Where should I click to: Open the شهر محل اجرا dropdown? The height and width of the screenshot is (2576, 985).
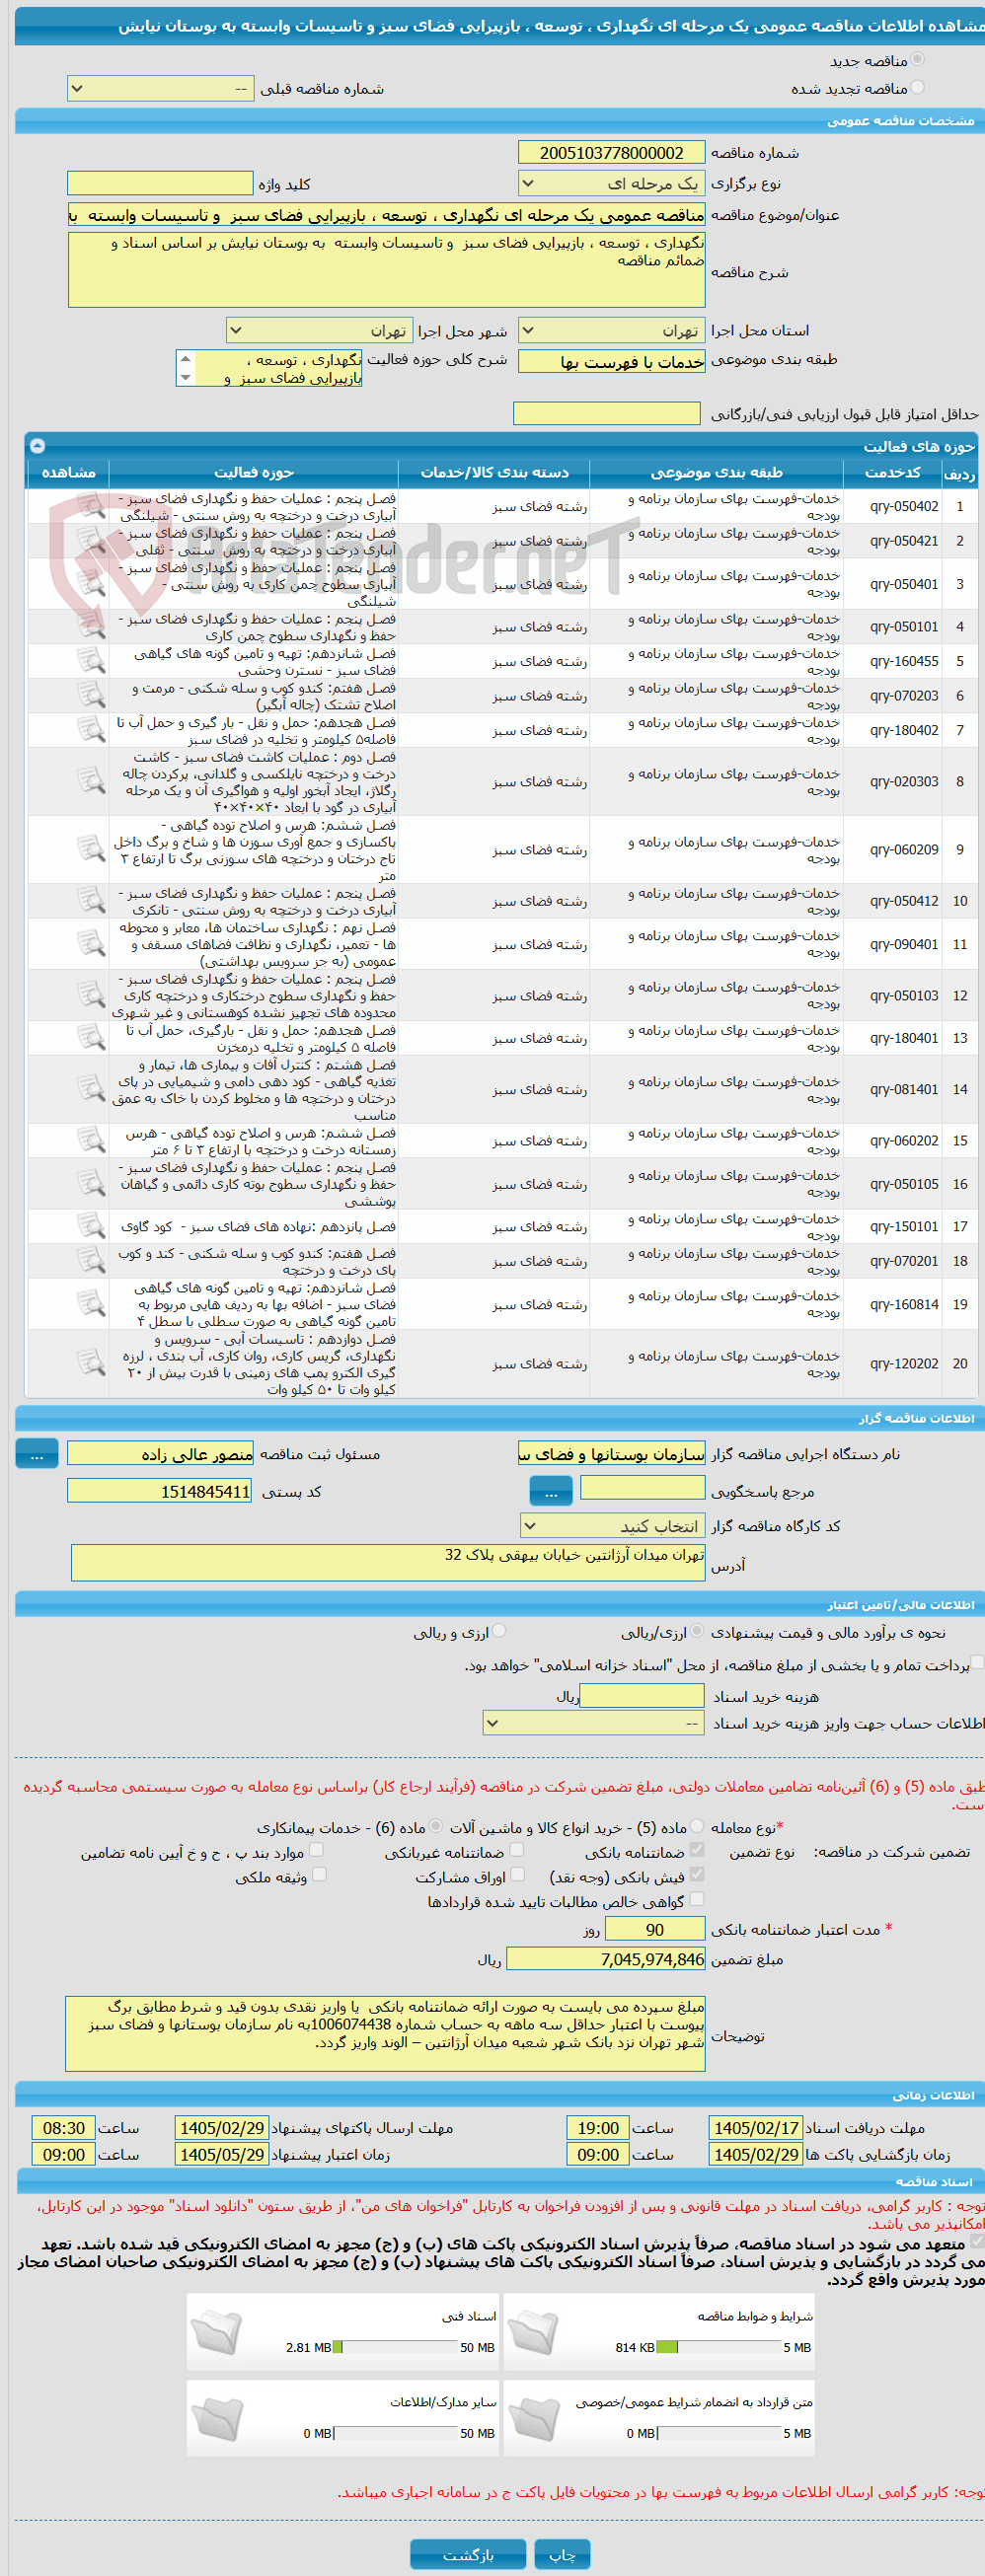pyautogui.click(x=320, y=331)
